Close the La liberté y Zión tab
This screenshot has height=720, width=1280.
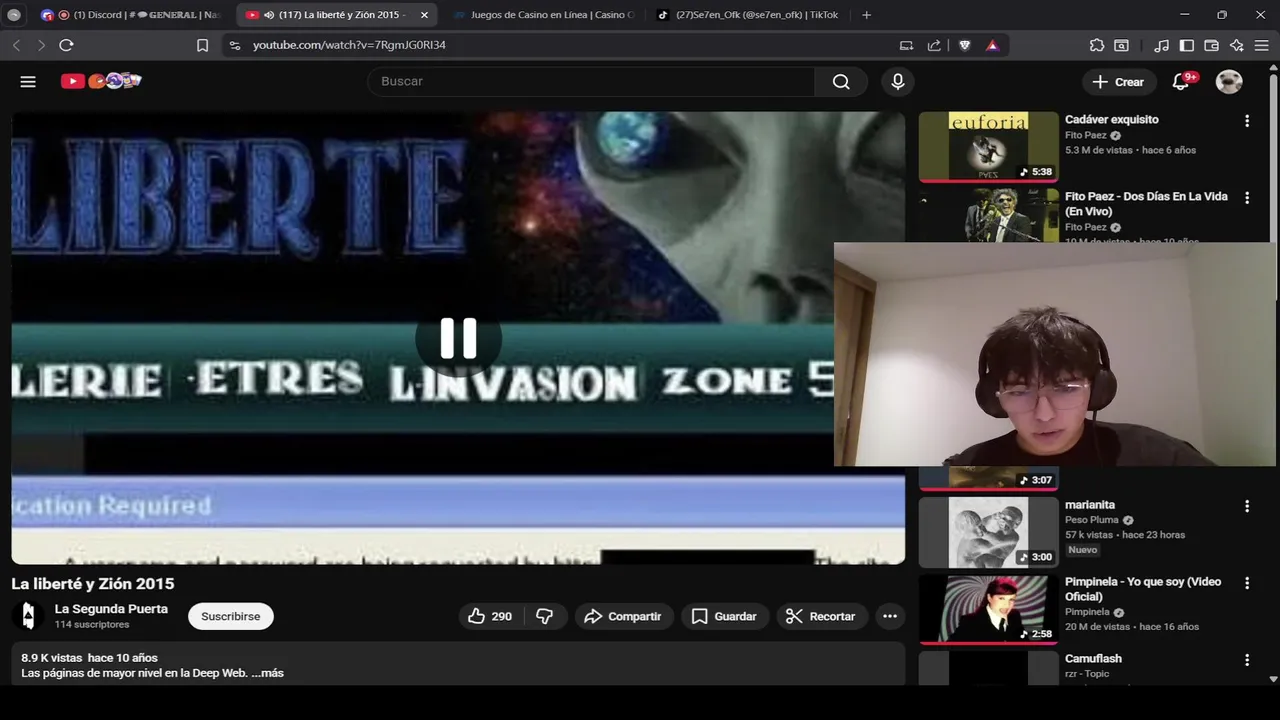(424, 15)
